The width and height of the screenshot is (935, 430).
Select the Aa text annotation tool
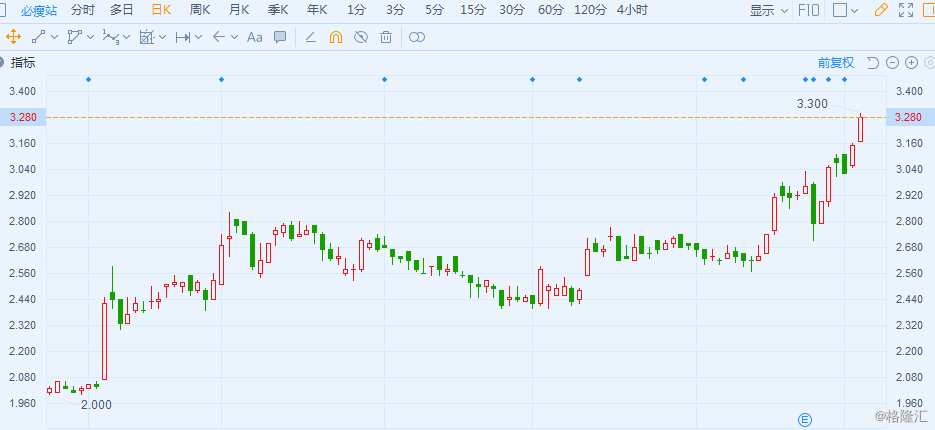[x=255, y=37]
